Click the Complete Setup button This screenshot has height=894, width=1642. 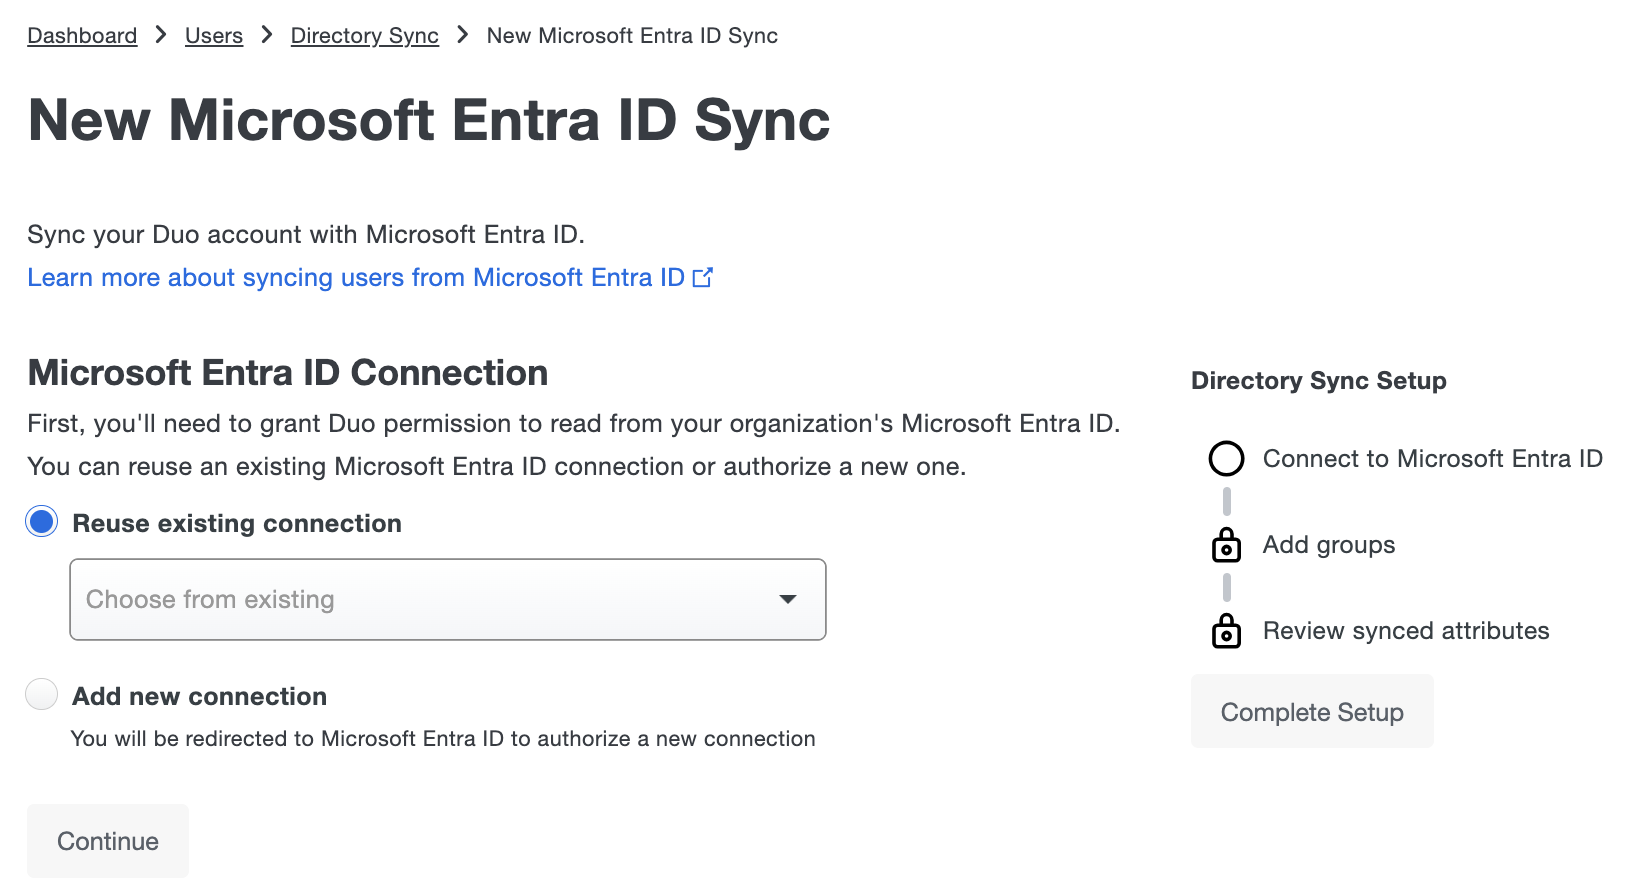tap(1312, 711)
